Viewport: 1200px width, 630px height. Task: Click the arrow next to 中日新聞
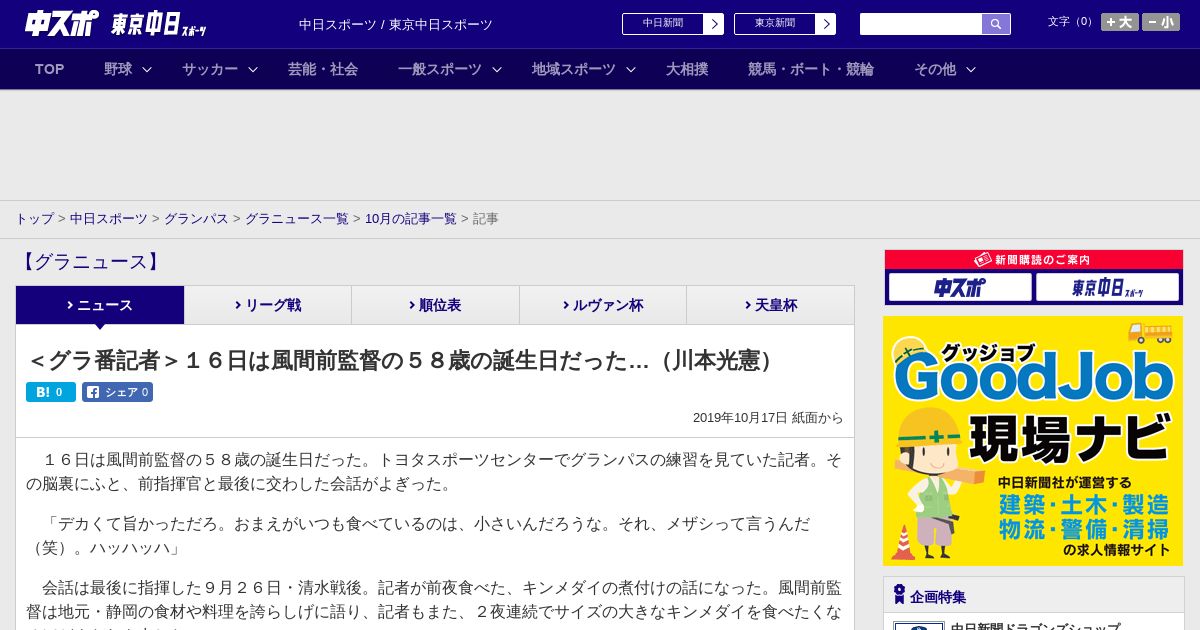coord(714,24)
